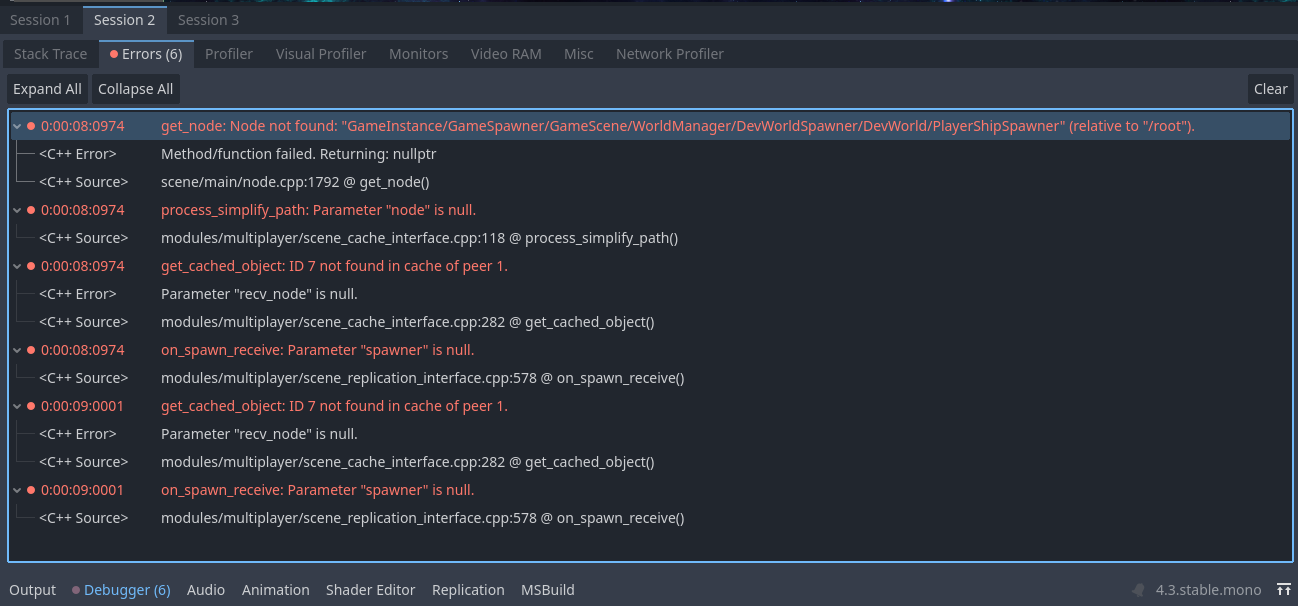The width and height of the screenshot is (1298, 606).
Task: Click red error dot on get_node error
Action: click(31, 126)
